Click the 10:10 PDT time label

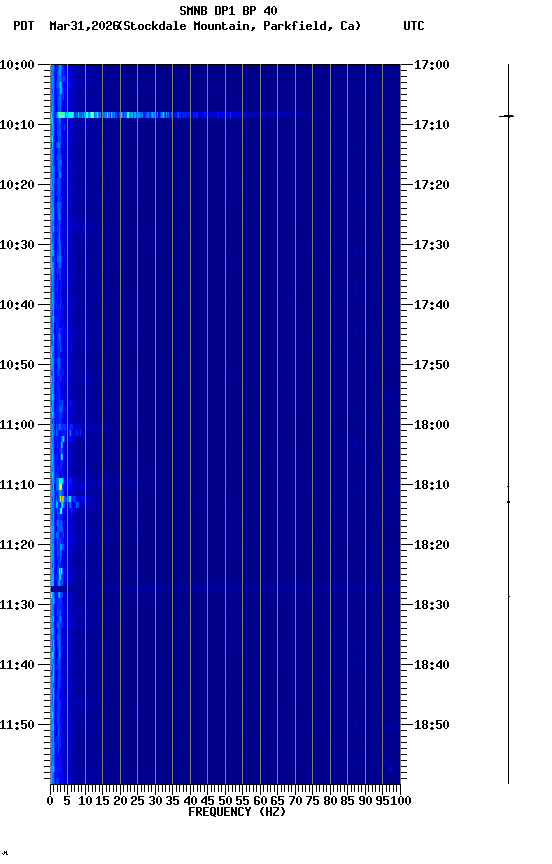coord(17,125)
